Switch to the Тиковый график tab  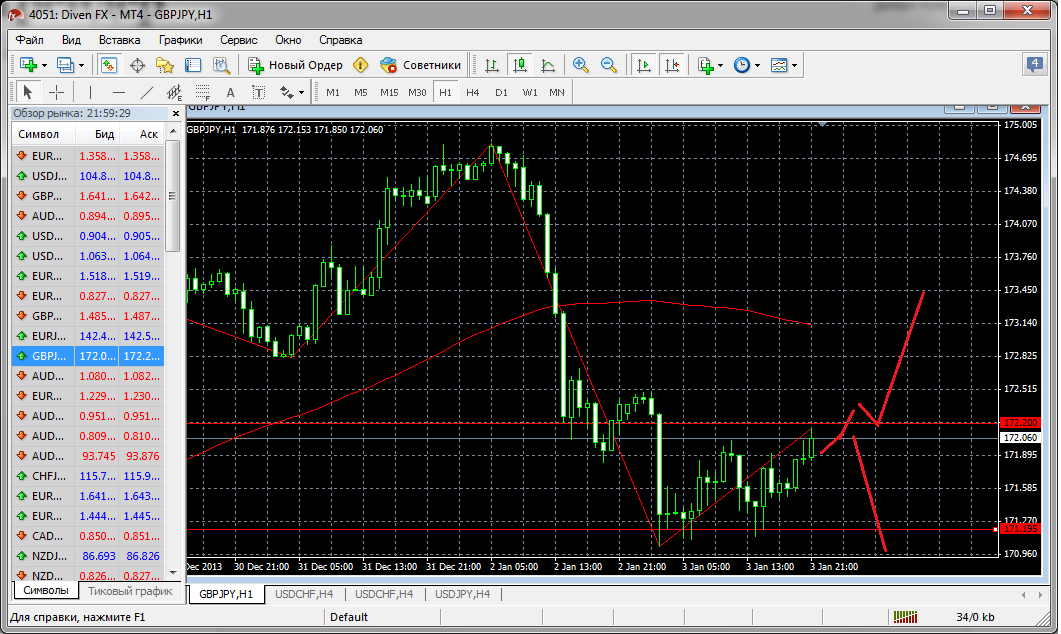click(x=131, y=591)
